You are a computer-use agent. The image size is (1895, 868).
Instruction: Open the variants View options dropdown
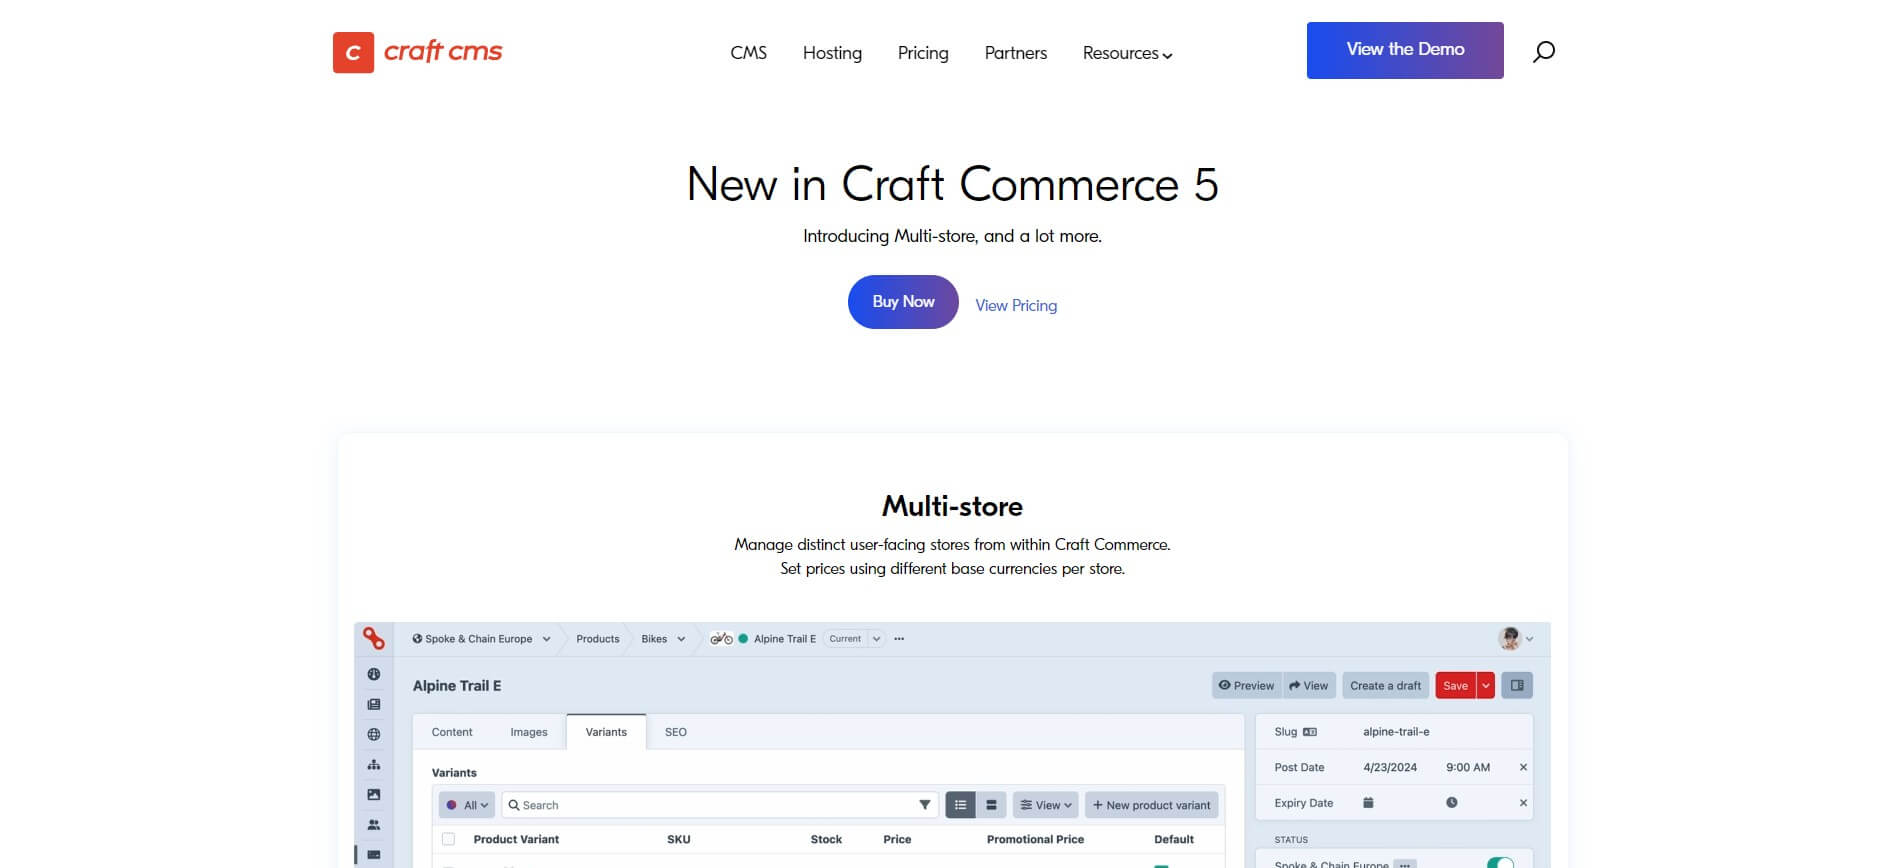1045,805
